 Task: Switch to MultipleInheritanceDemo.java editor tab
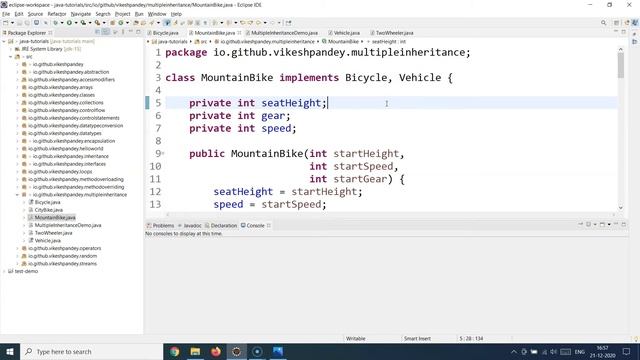point(282,33)
